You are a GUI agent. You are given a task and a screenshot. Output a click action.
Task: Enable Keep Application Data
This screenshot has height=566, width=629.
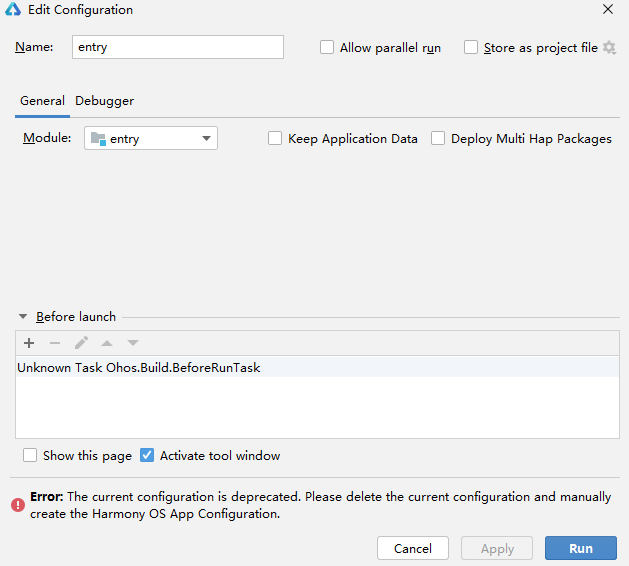pos(275,138)
